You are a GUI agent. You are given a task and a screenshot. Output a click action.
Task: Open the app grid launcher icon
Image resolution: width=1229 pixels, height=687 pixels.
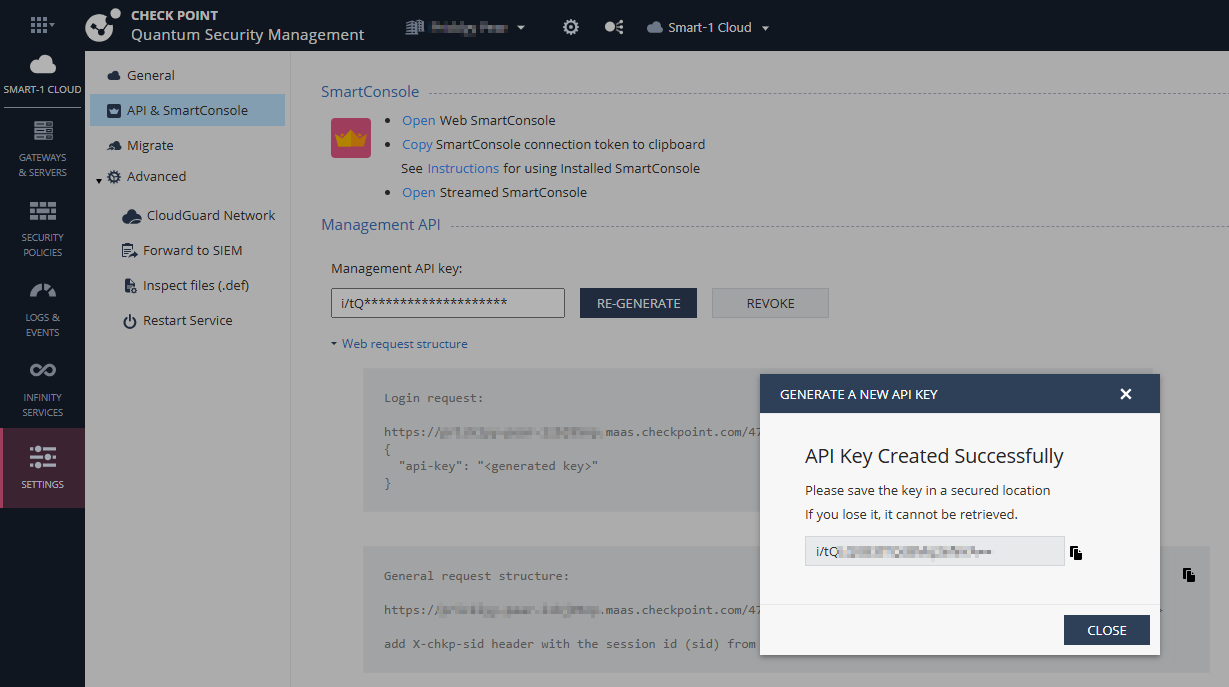pos(41,26)
